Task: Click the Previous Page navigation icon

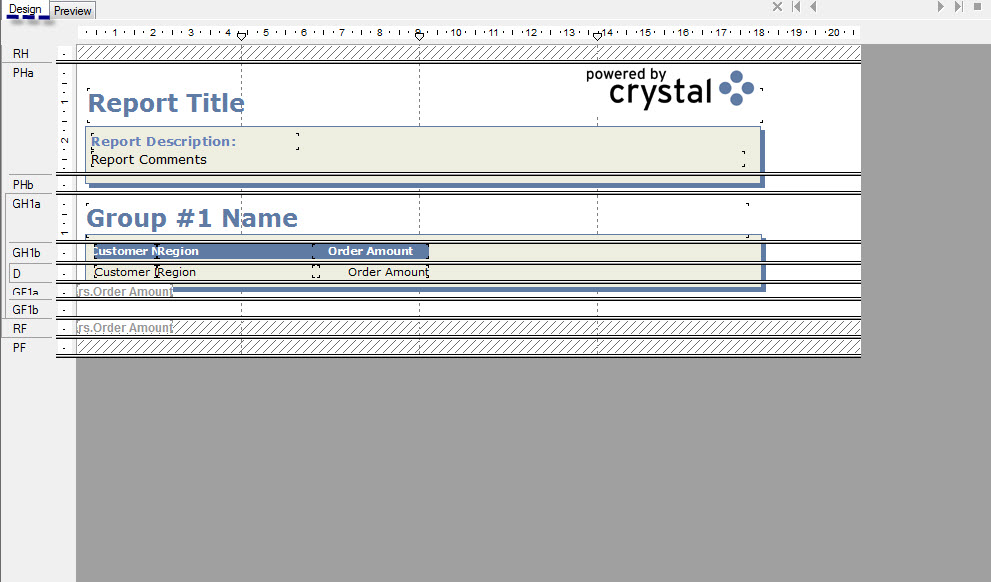Action: pos(813,7)
